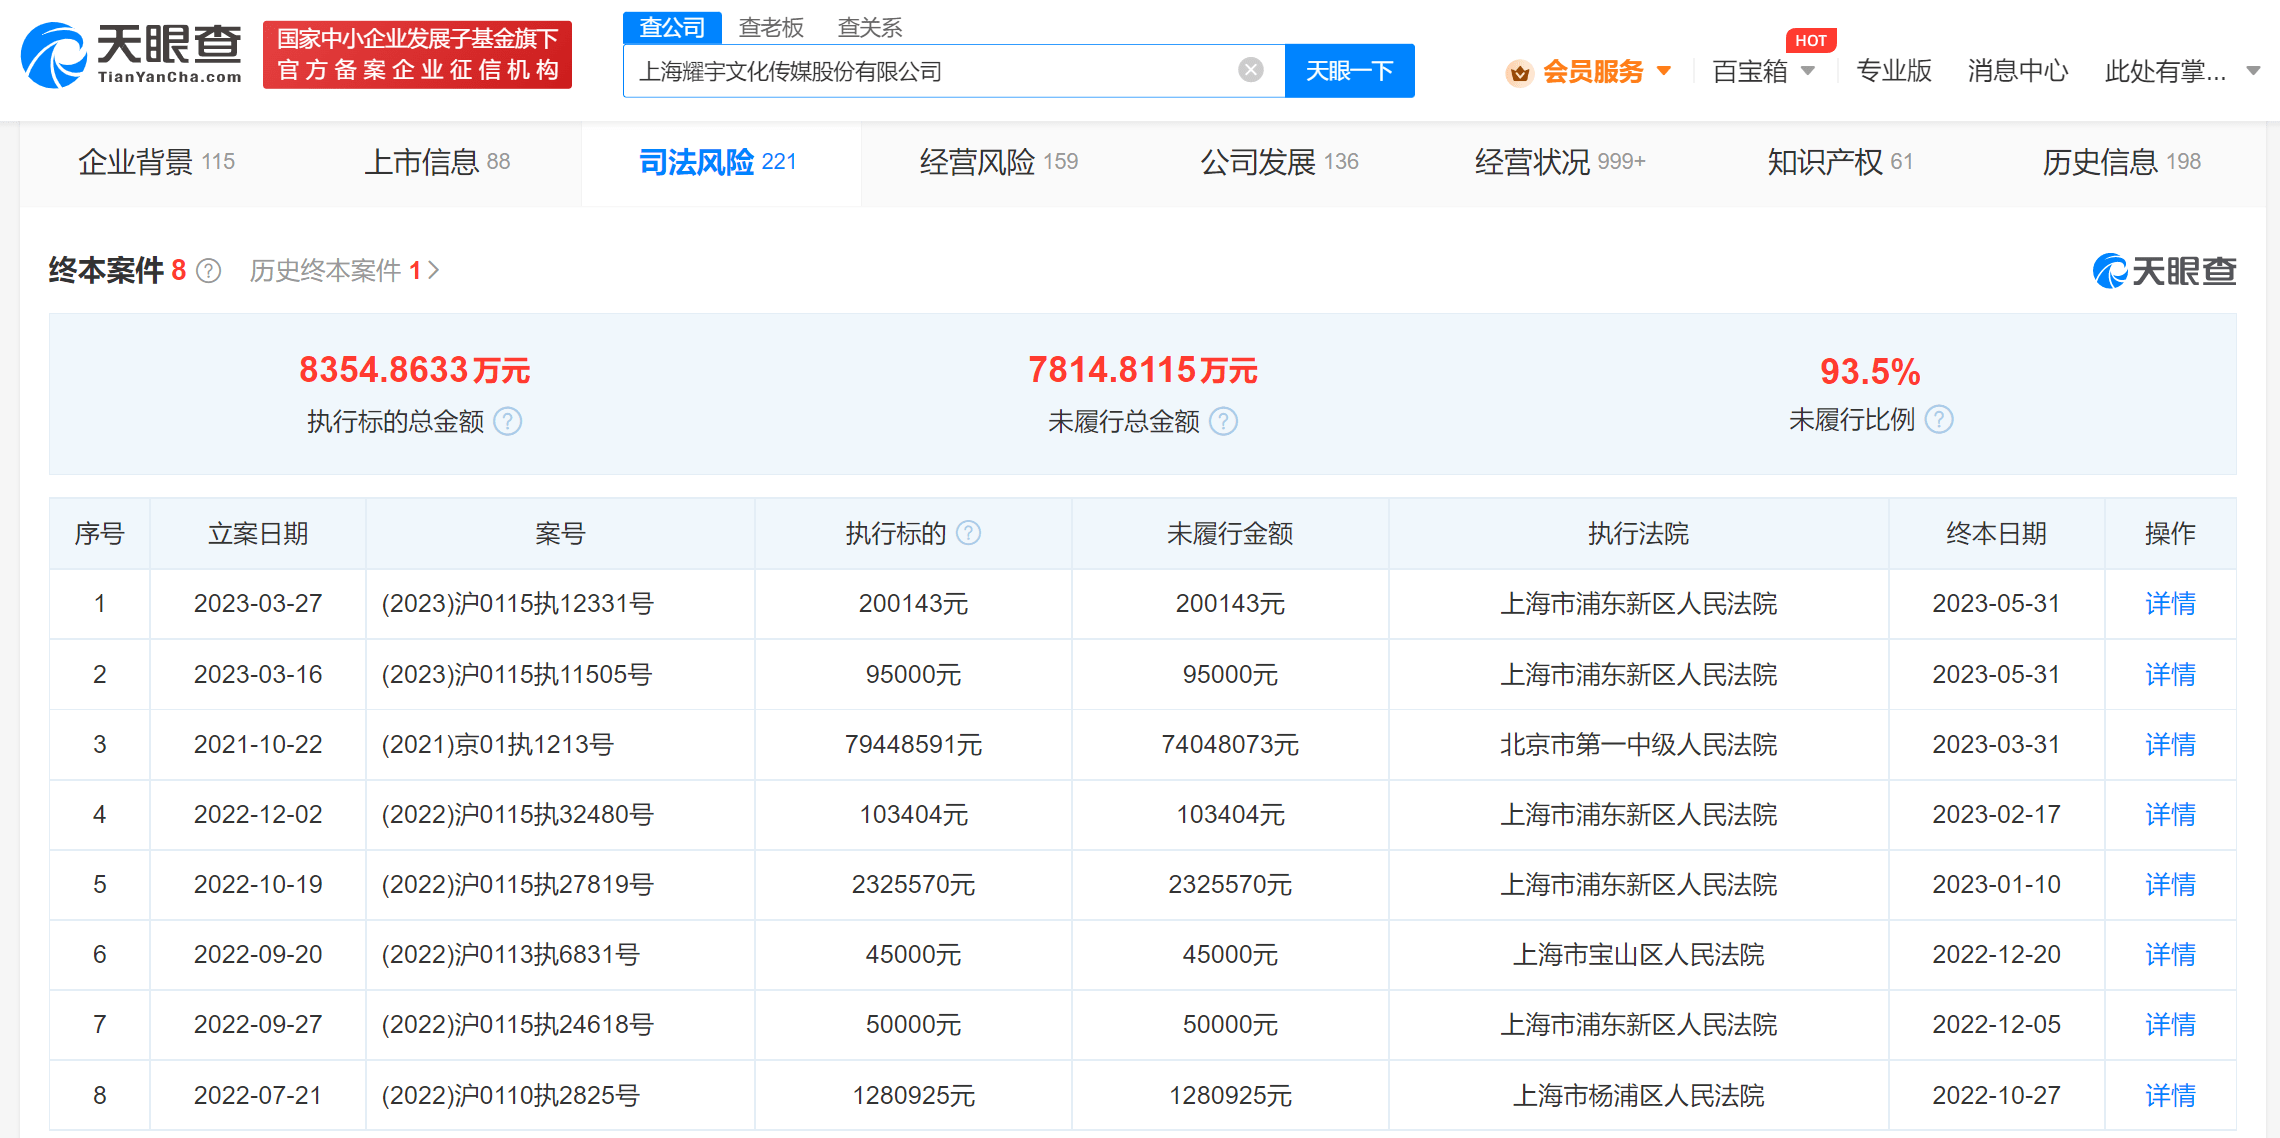
Task: Open help icon next to 未履行比例
Action: point(1938,420)
